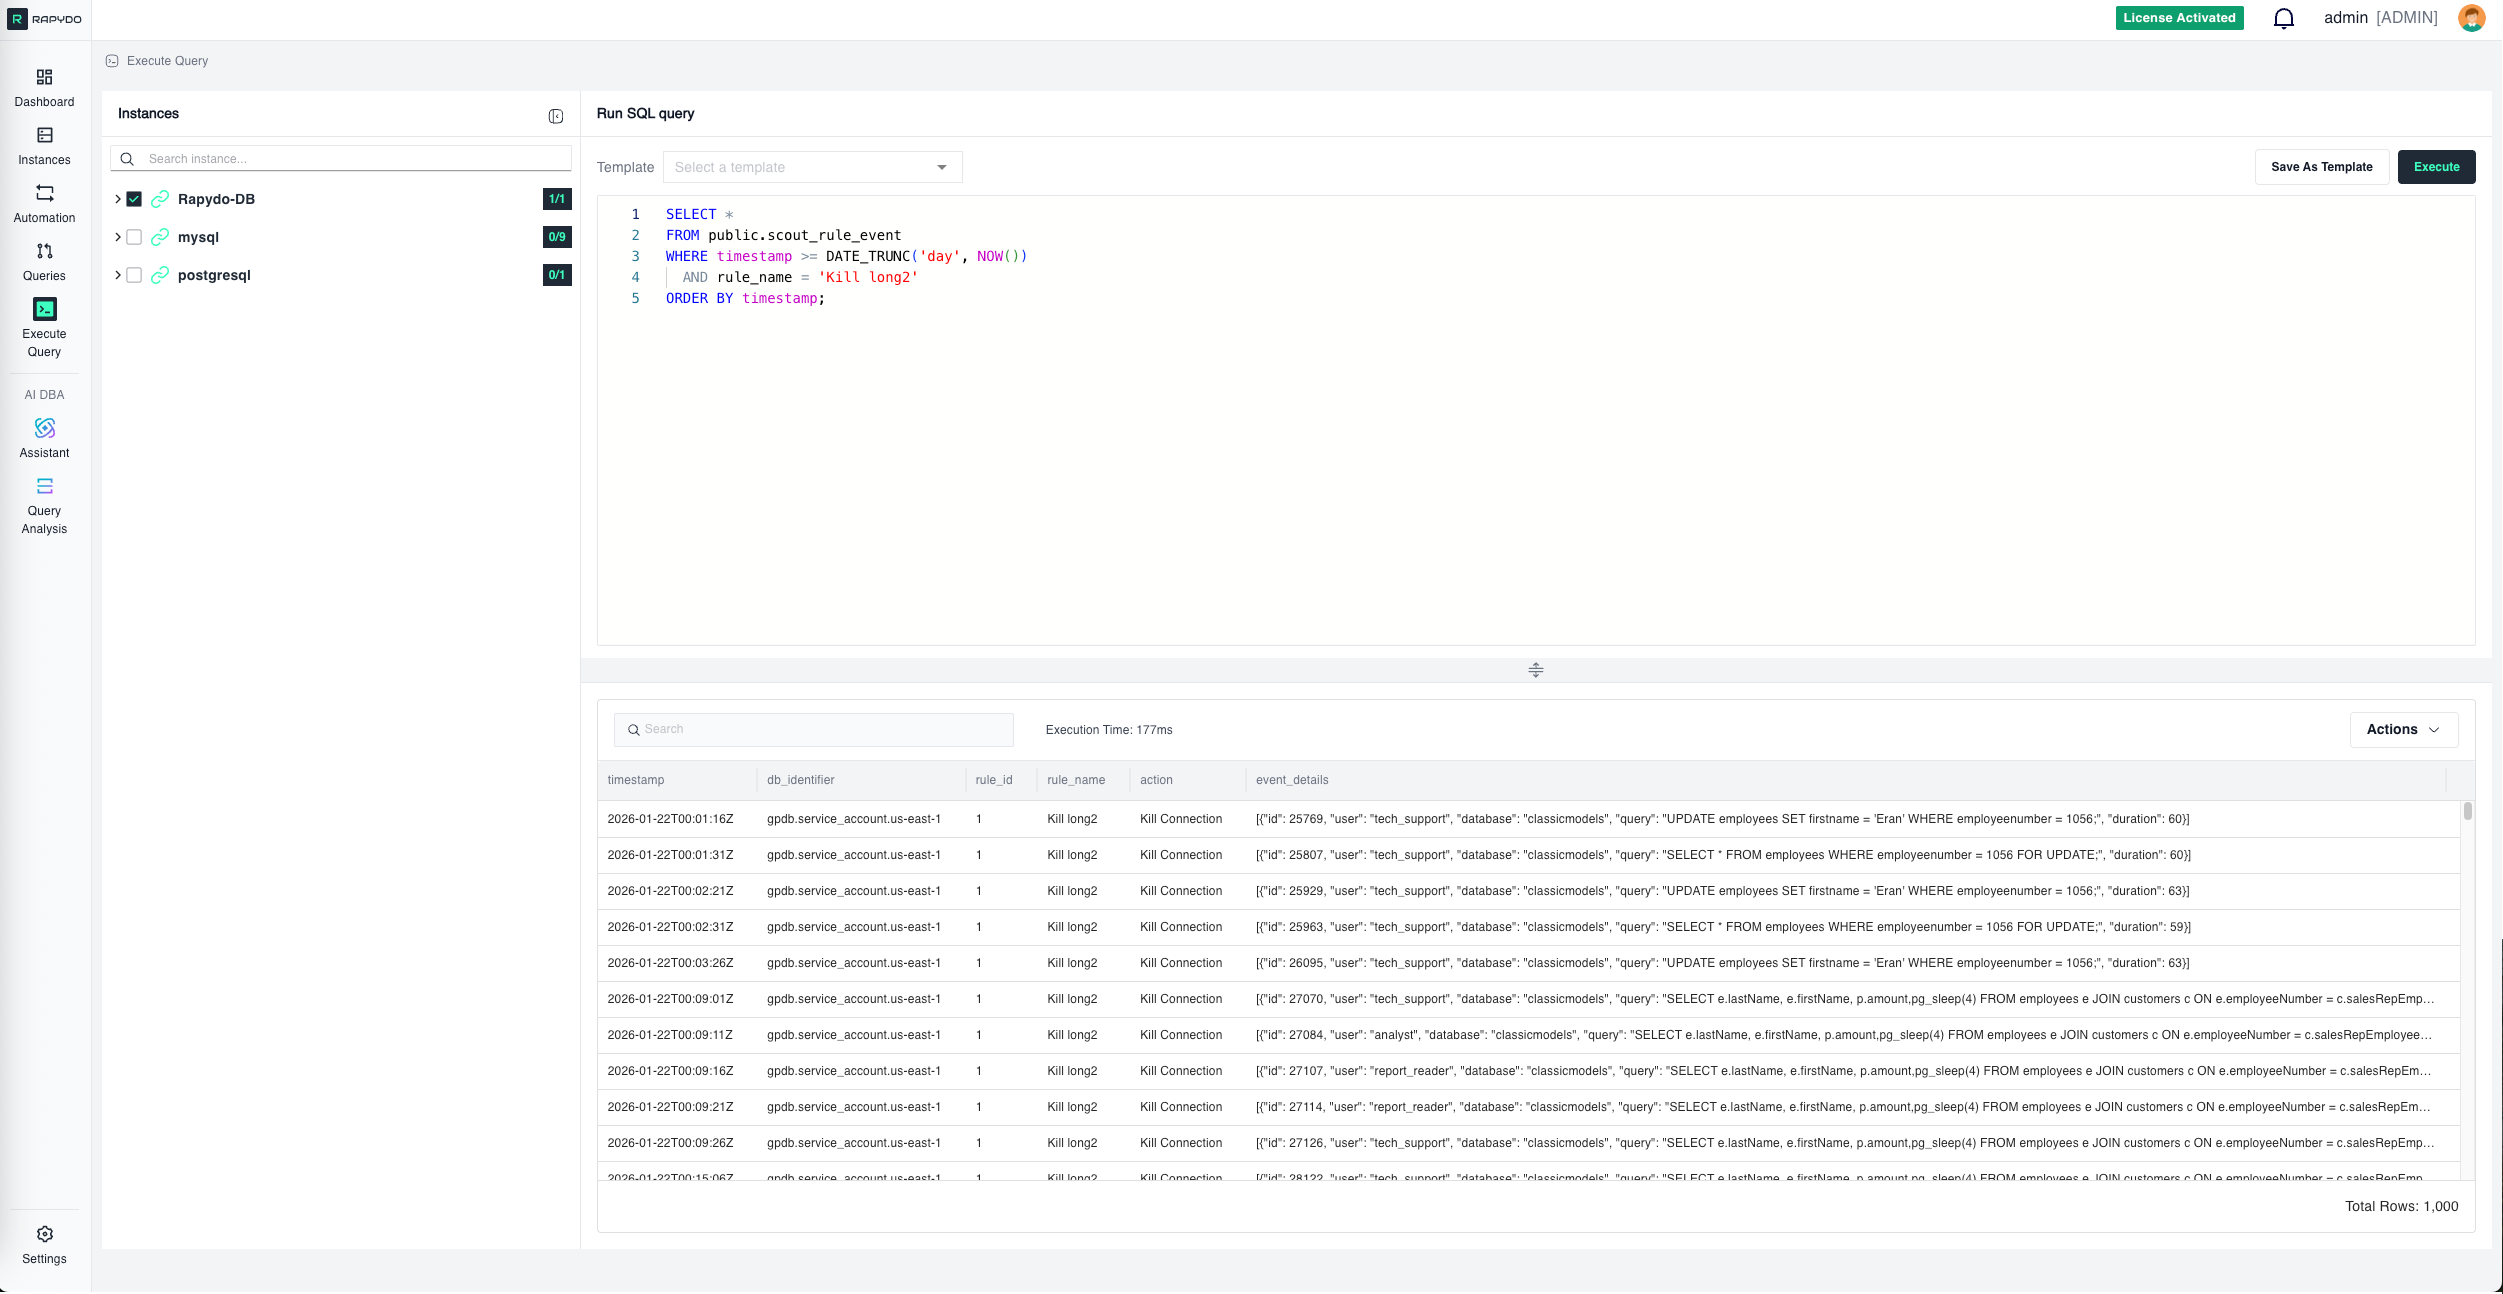Image resolution: width=2503 pixels, height=1294 pixels.
Task: Click the Execute button
Action: [2436, 167]
